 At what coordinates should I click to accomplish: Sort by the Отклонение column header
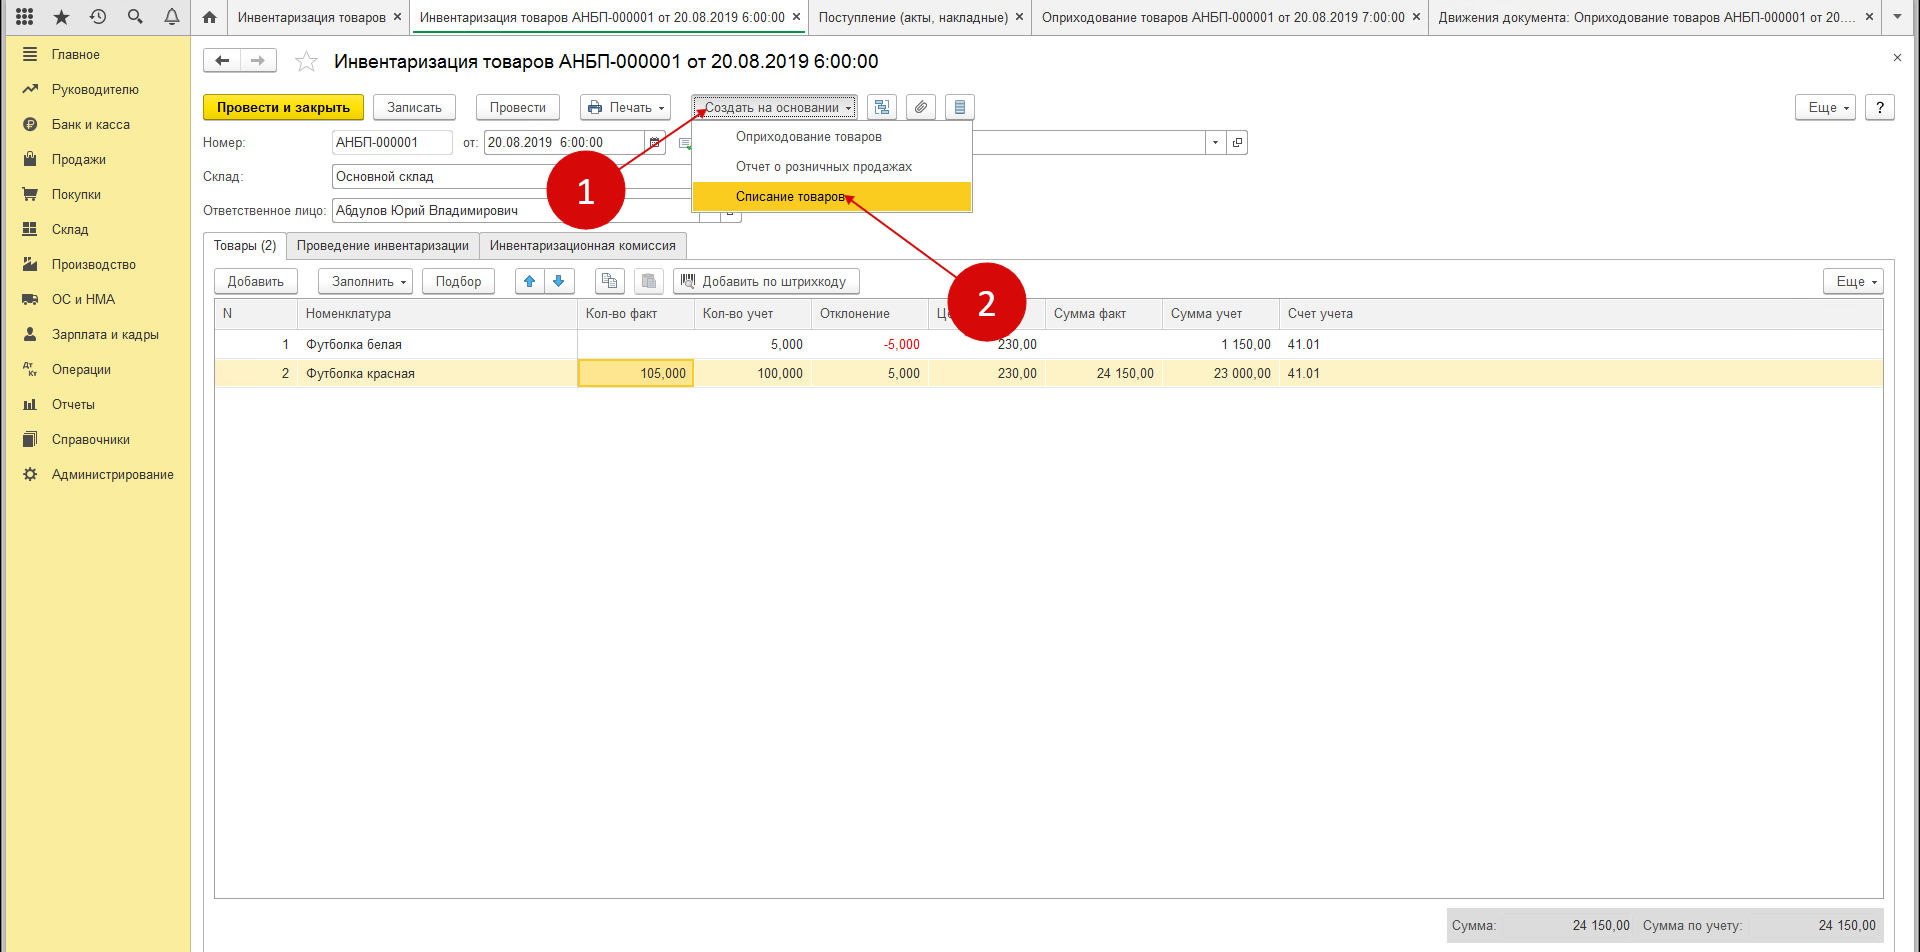point(869,313)
